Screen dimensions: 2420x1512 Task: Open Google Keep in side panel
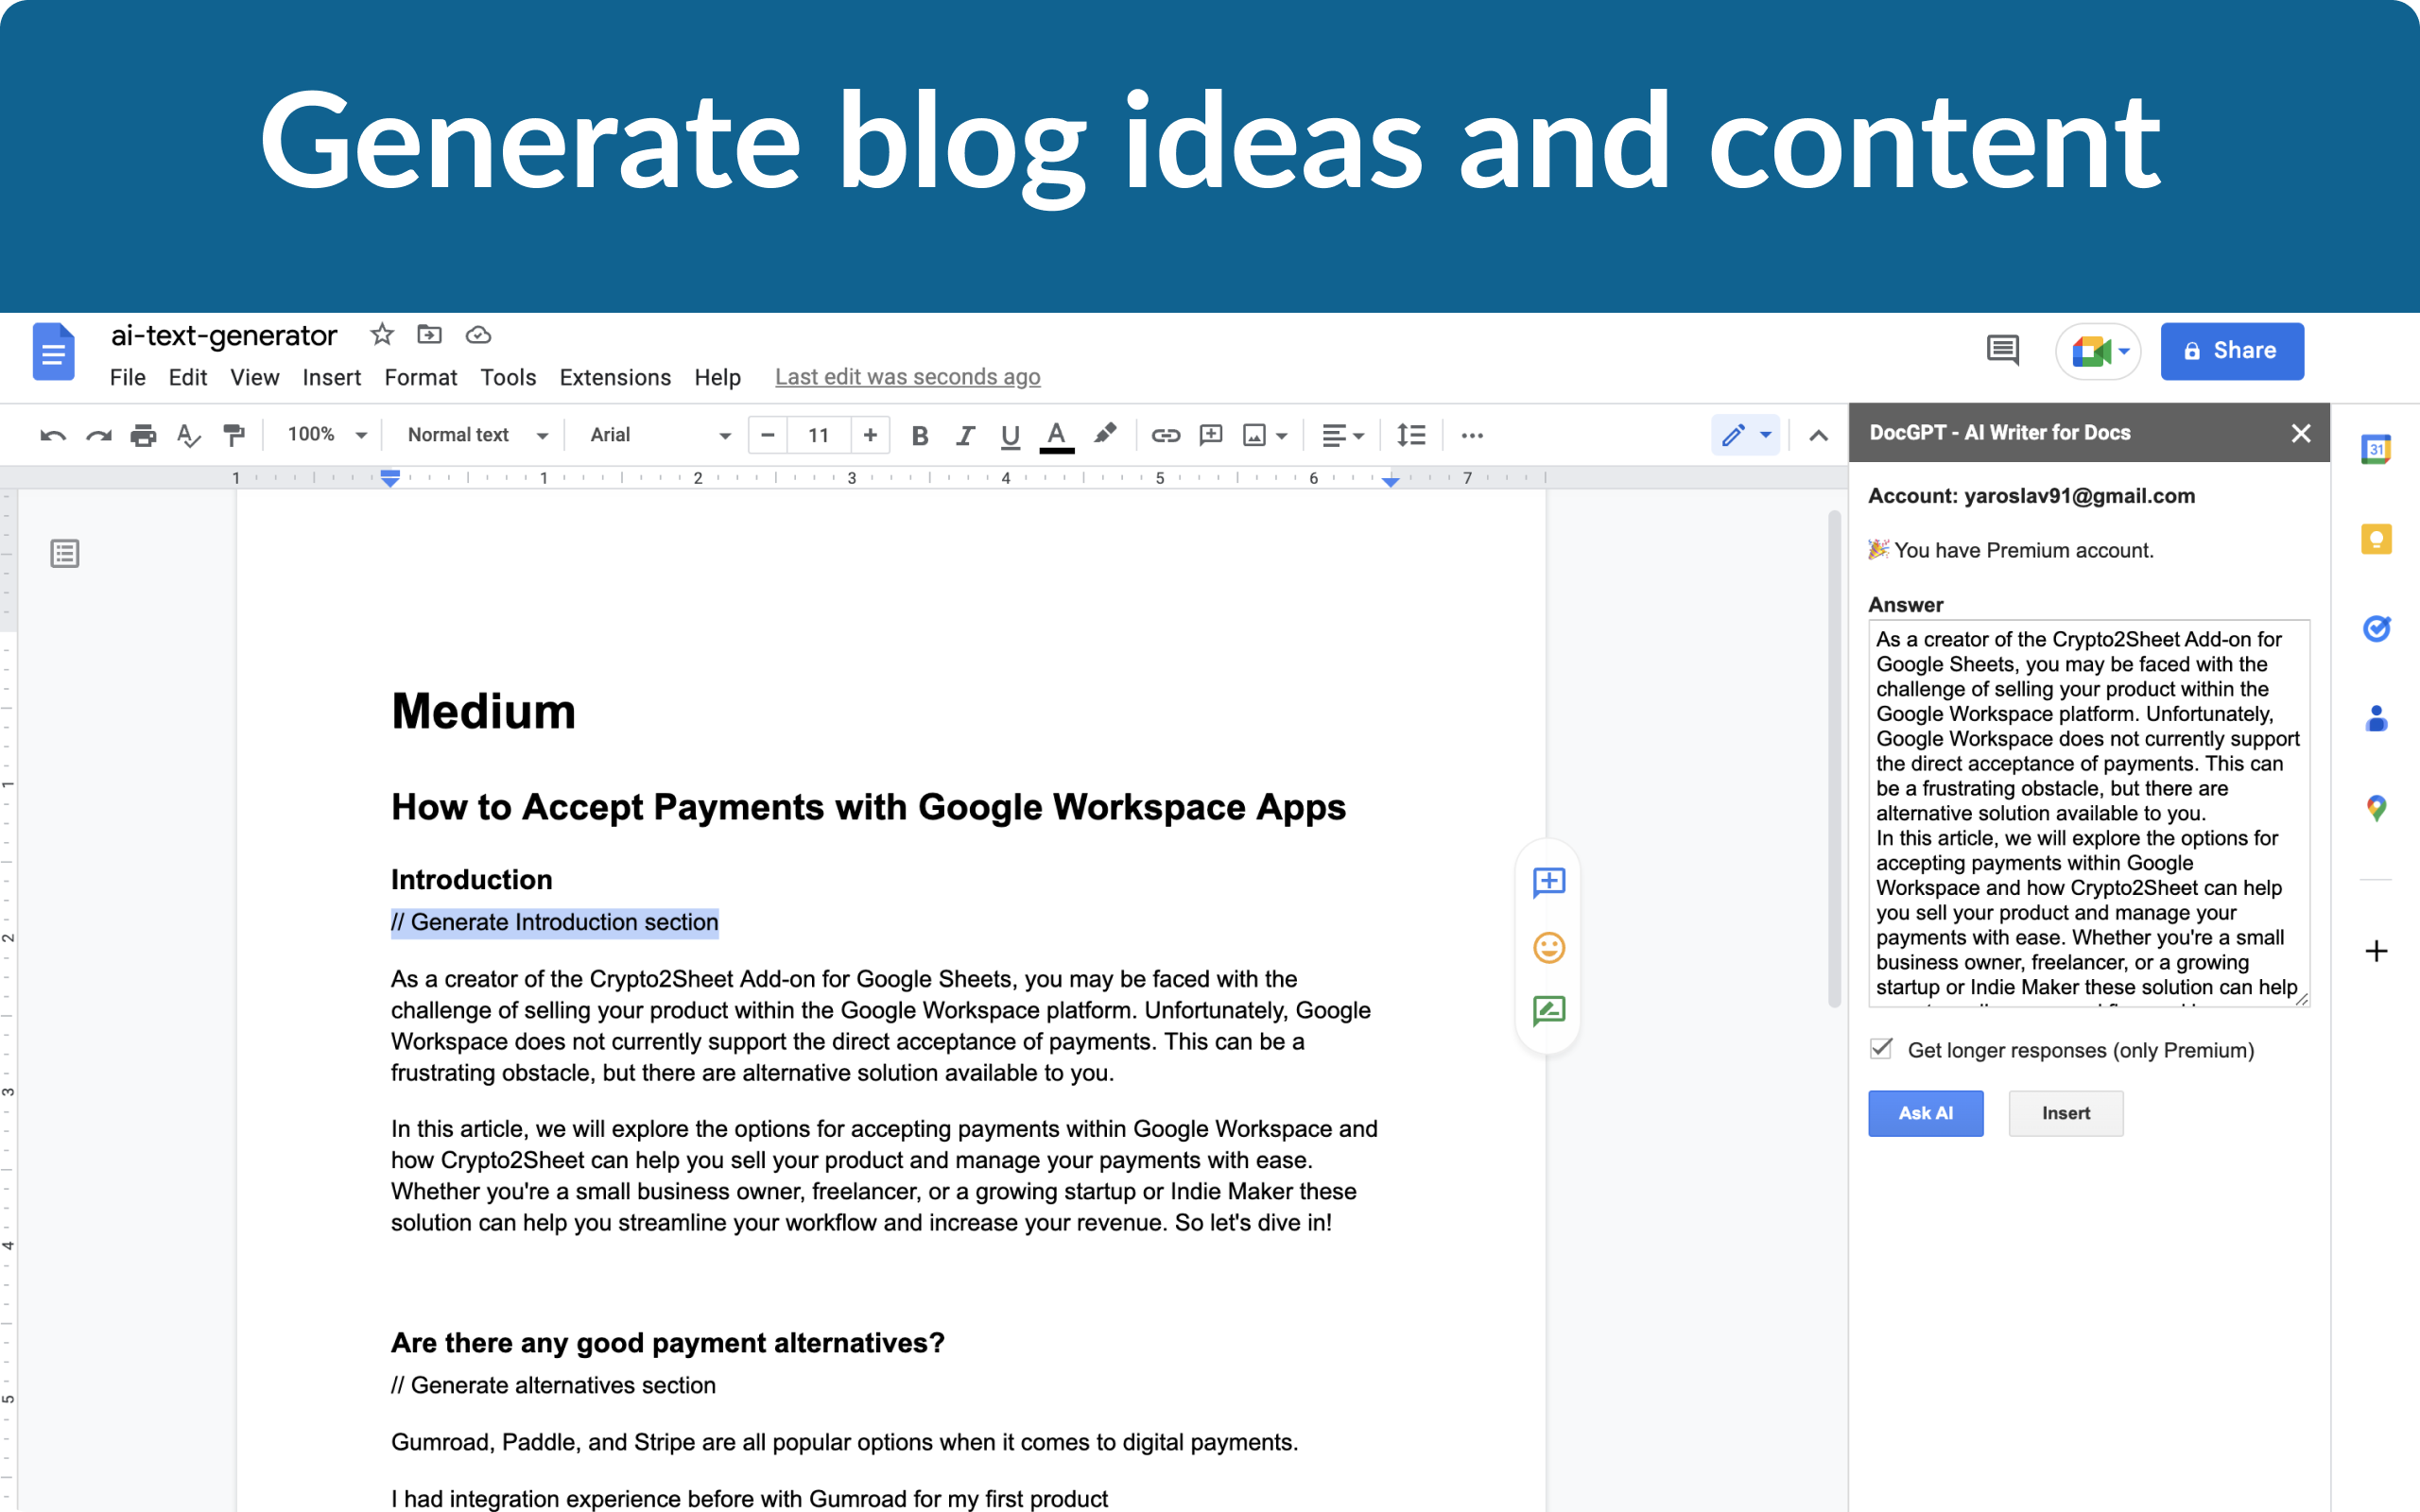point(2376,540)
